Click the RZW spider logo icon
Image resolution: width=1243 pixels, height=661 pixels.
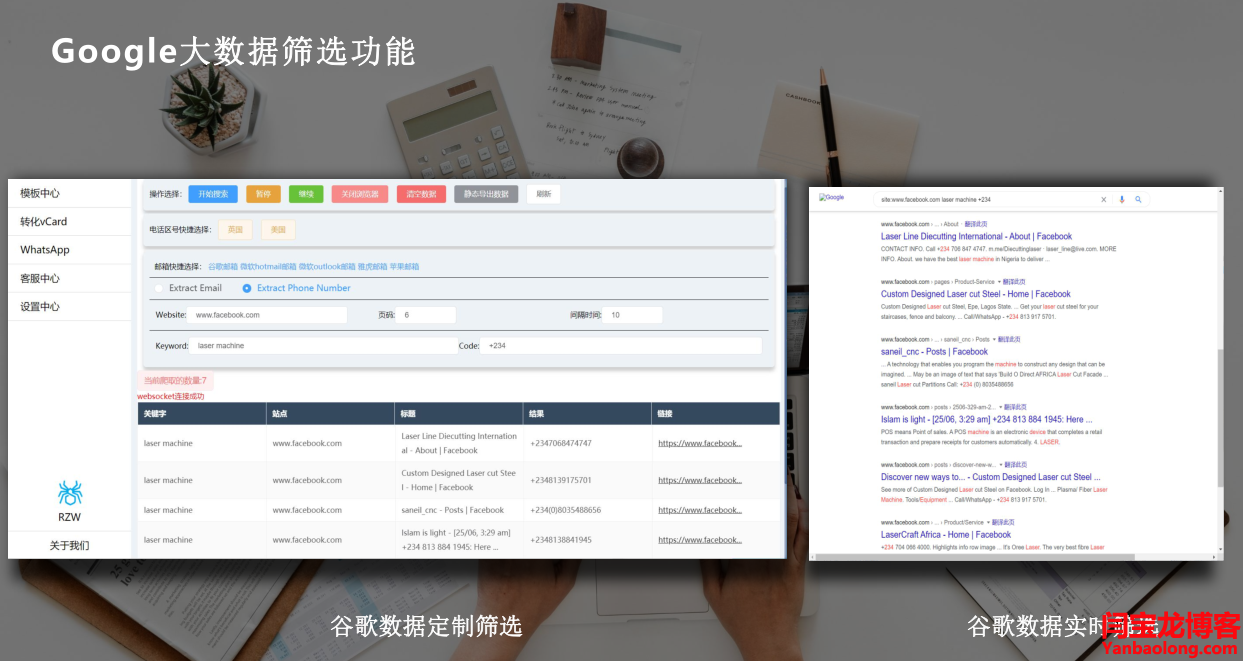tap(69, 492)
